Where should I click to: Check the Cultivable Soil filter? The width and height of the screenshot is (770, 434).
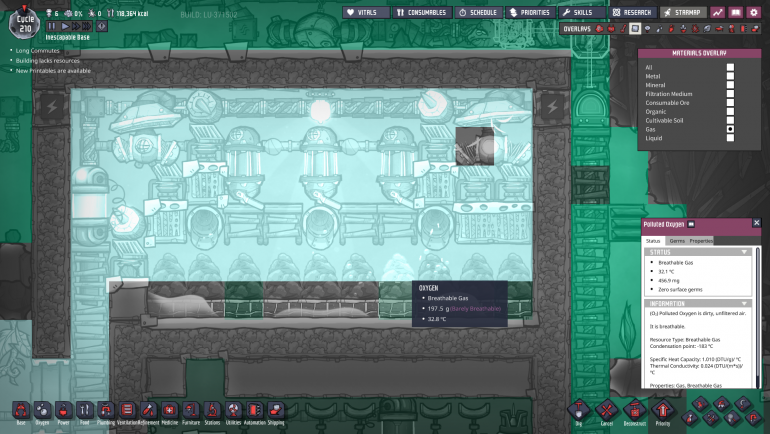[730, 120]
